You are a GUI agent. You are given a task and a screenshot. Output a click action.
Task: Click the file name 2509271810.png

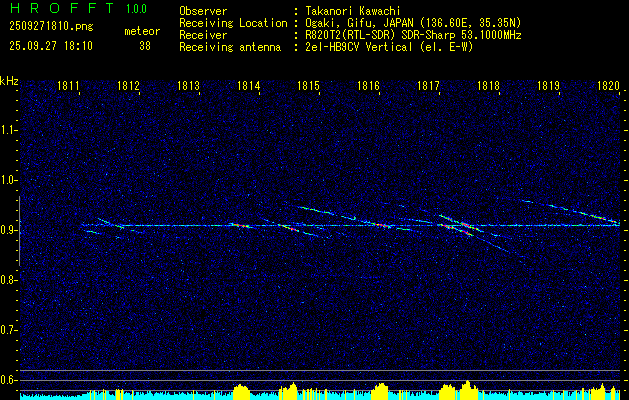tap(51, 27)
